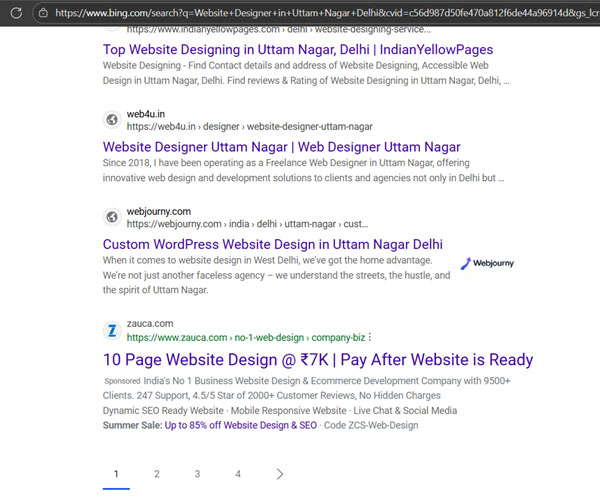Click the Webjourny logo thumbnail

tap(488, 264)
